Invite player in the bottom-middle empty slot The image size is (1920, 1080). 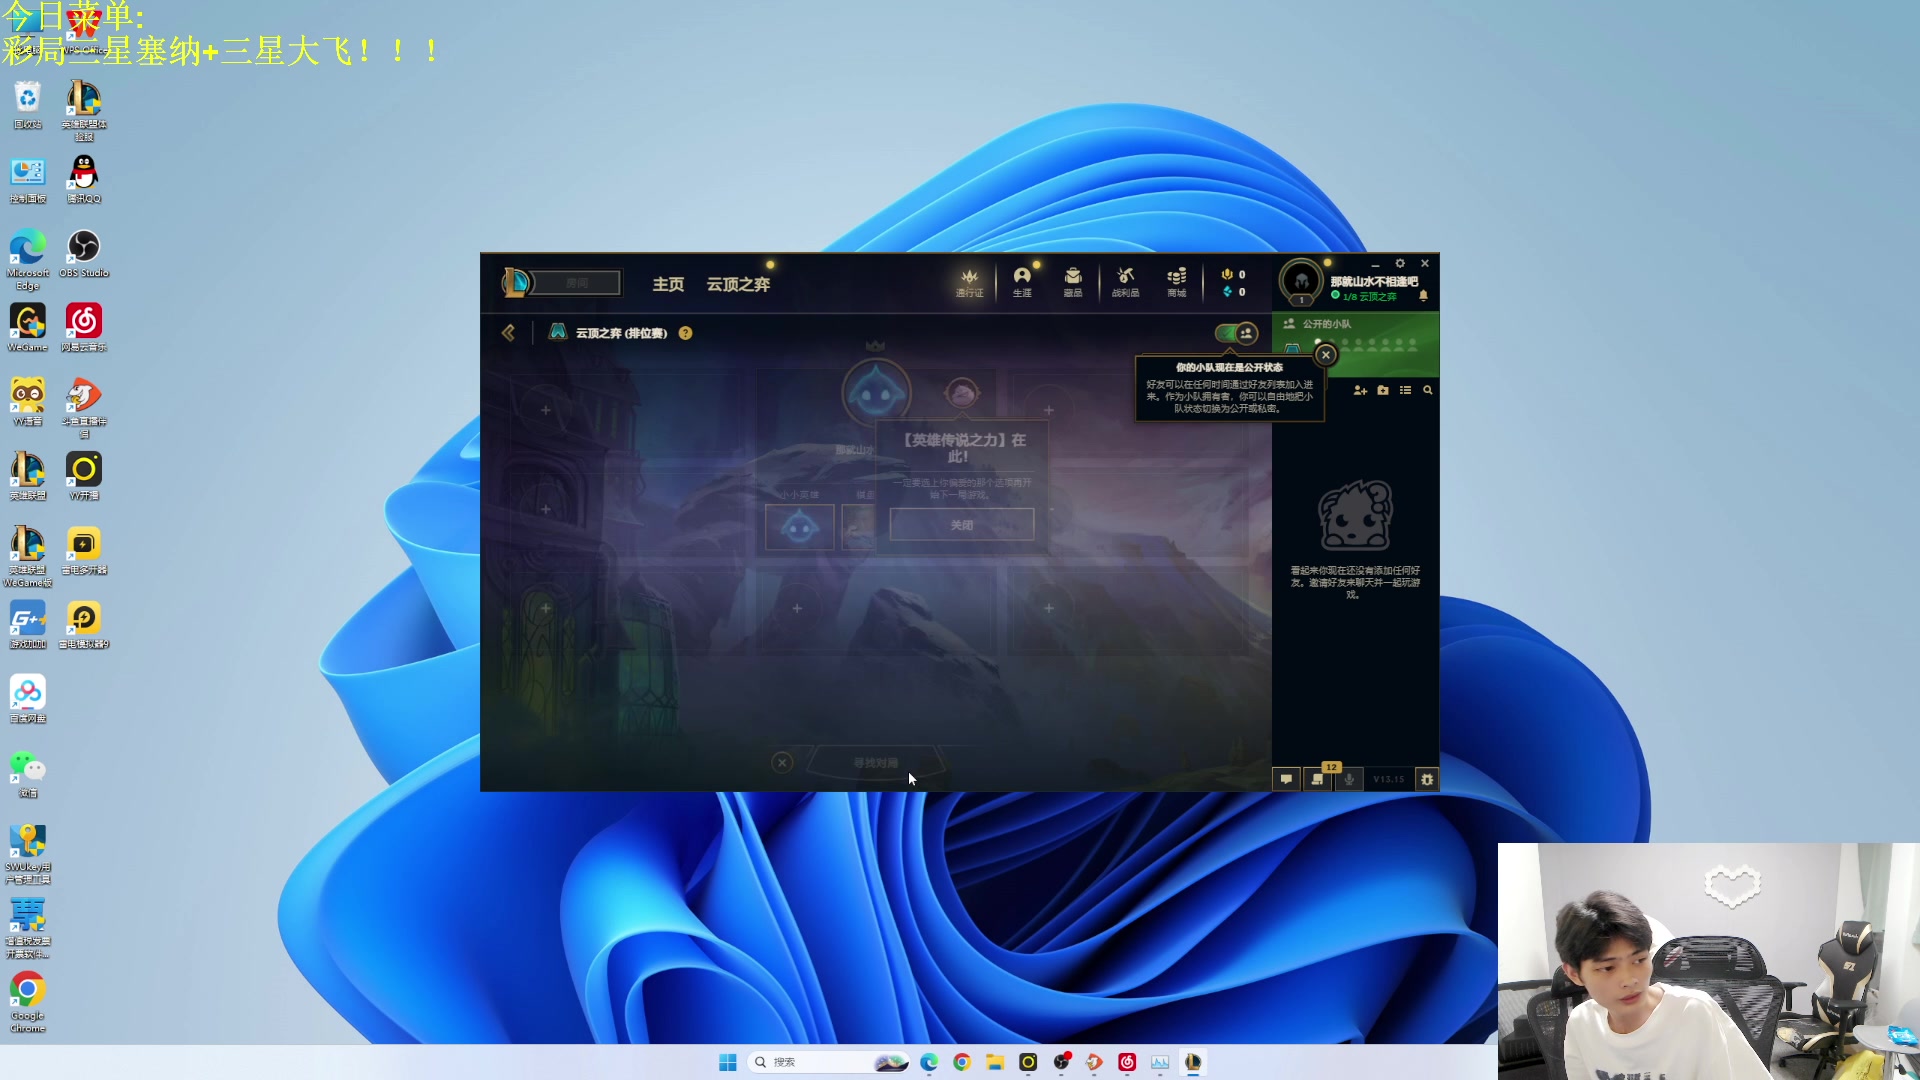click(x=797, y=608)
